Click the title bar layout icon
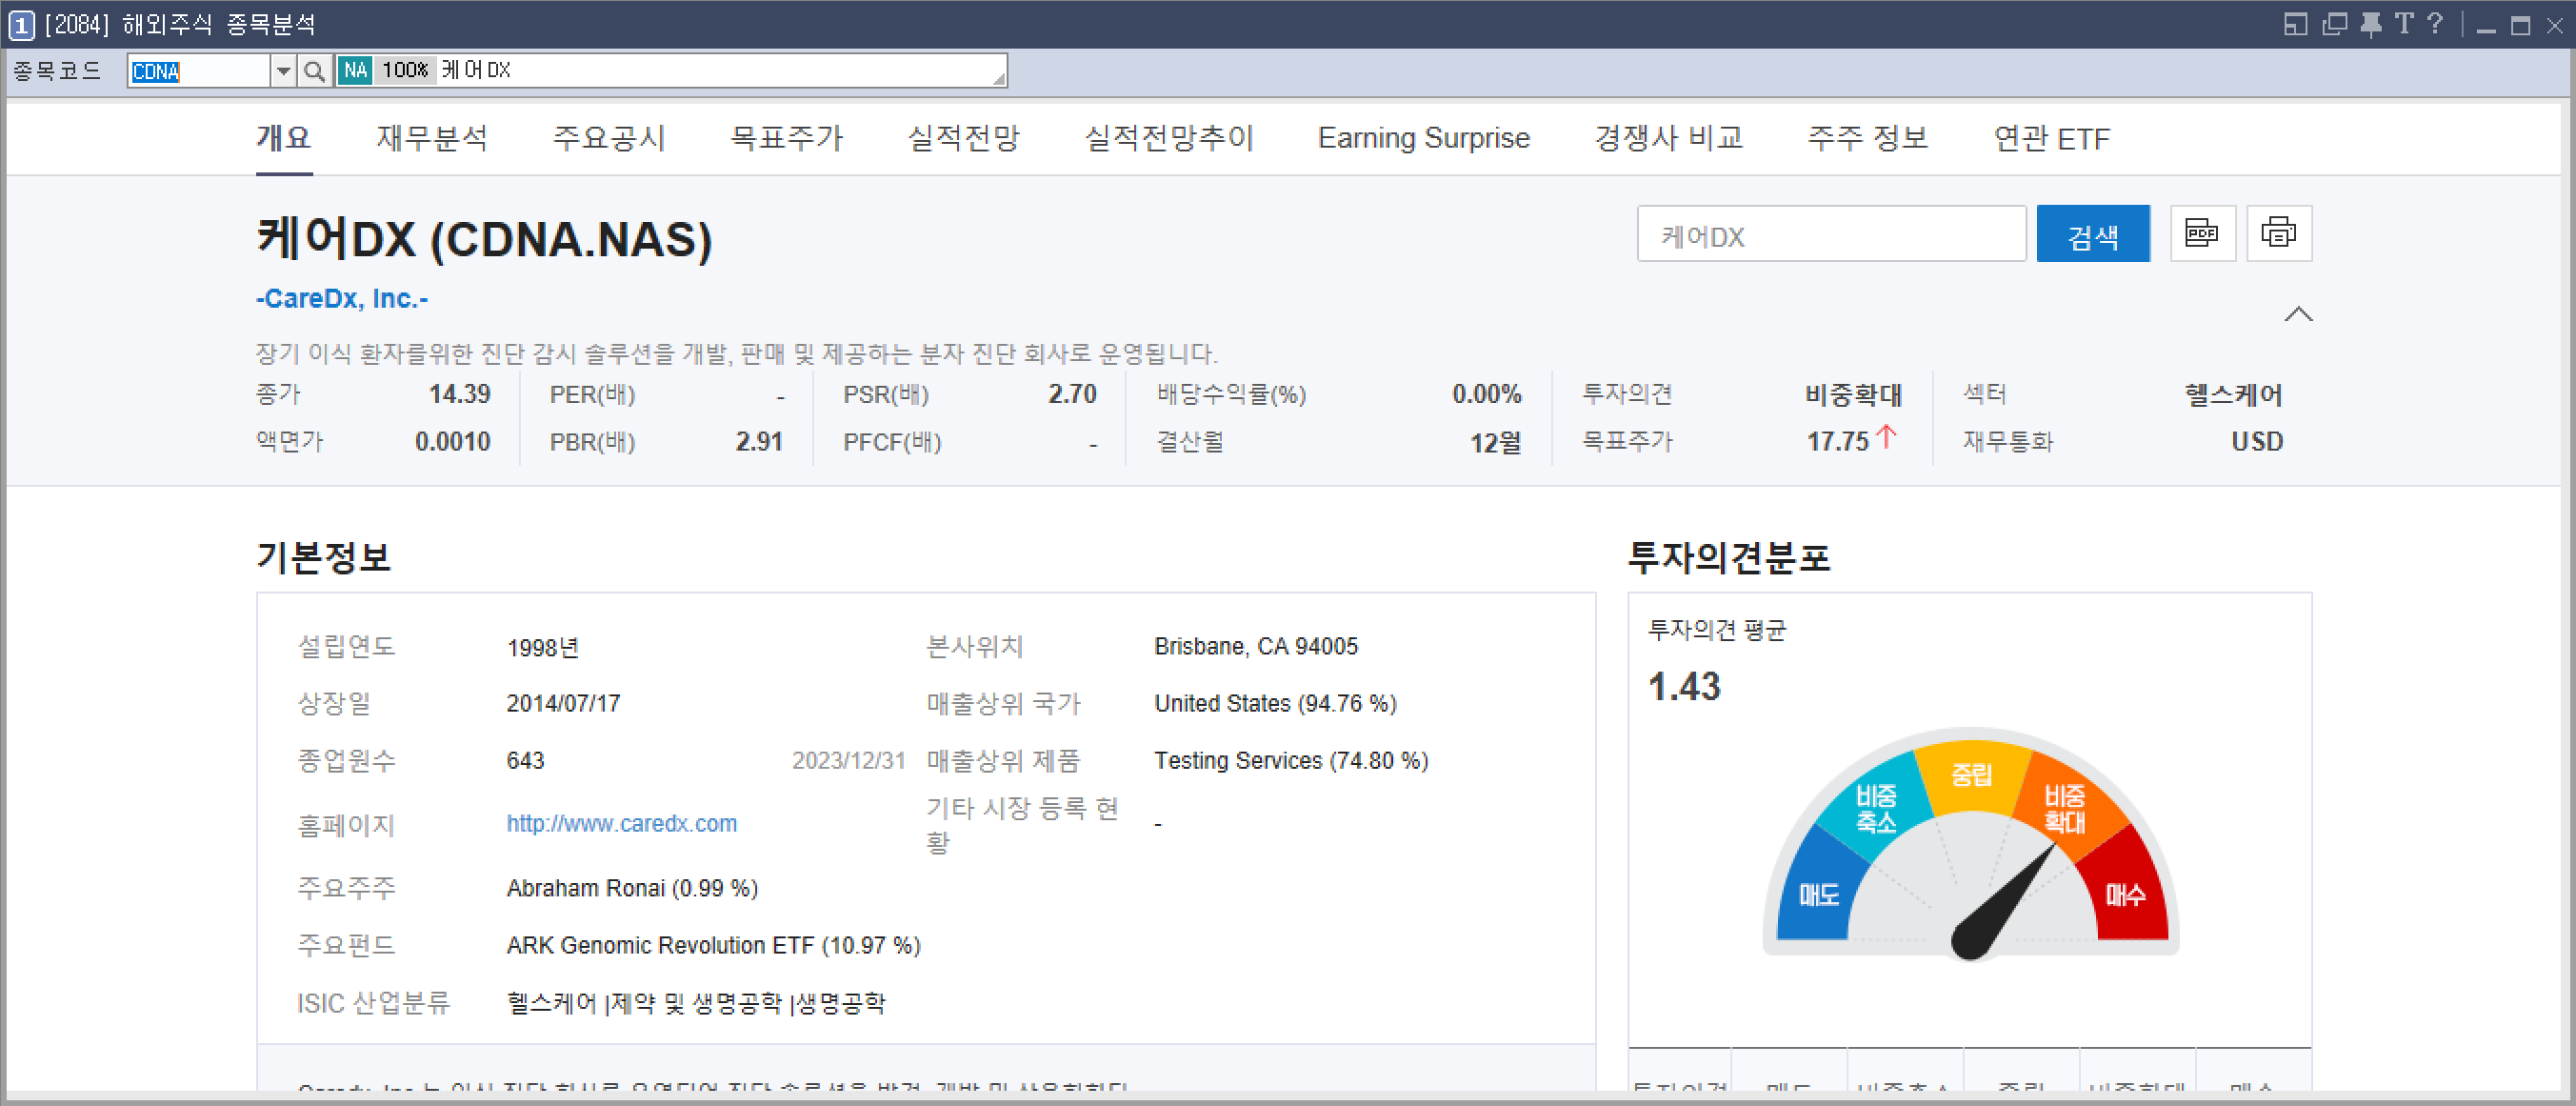 2295,23
